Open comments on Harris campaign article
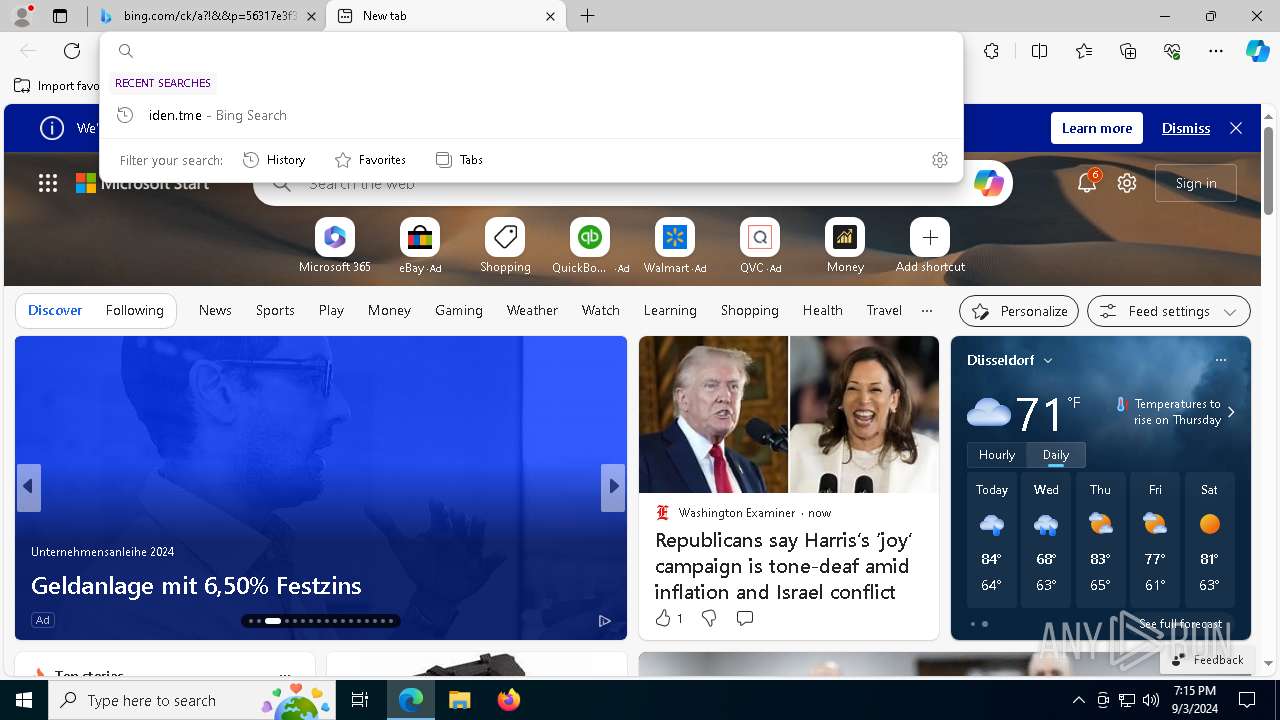Image resolution: width=1280 pixels, height=720 pixels. coord(744,619)
